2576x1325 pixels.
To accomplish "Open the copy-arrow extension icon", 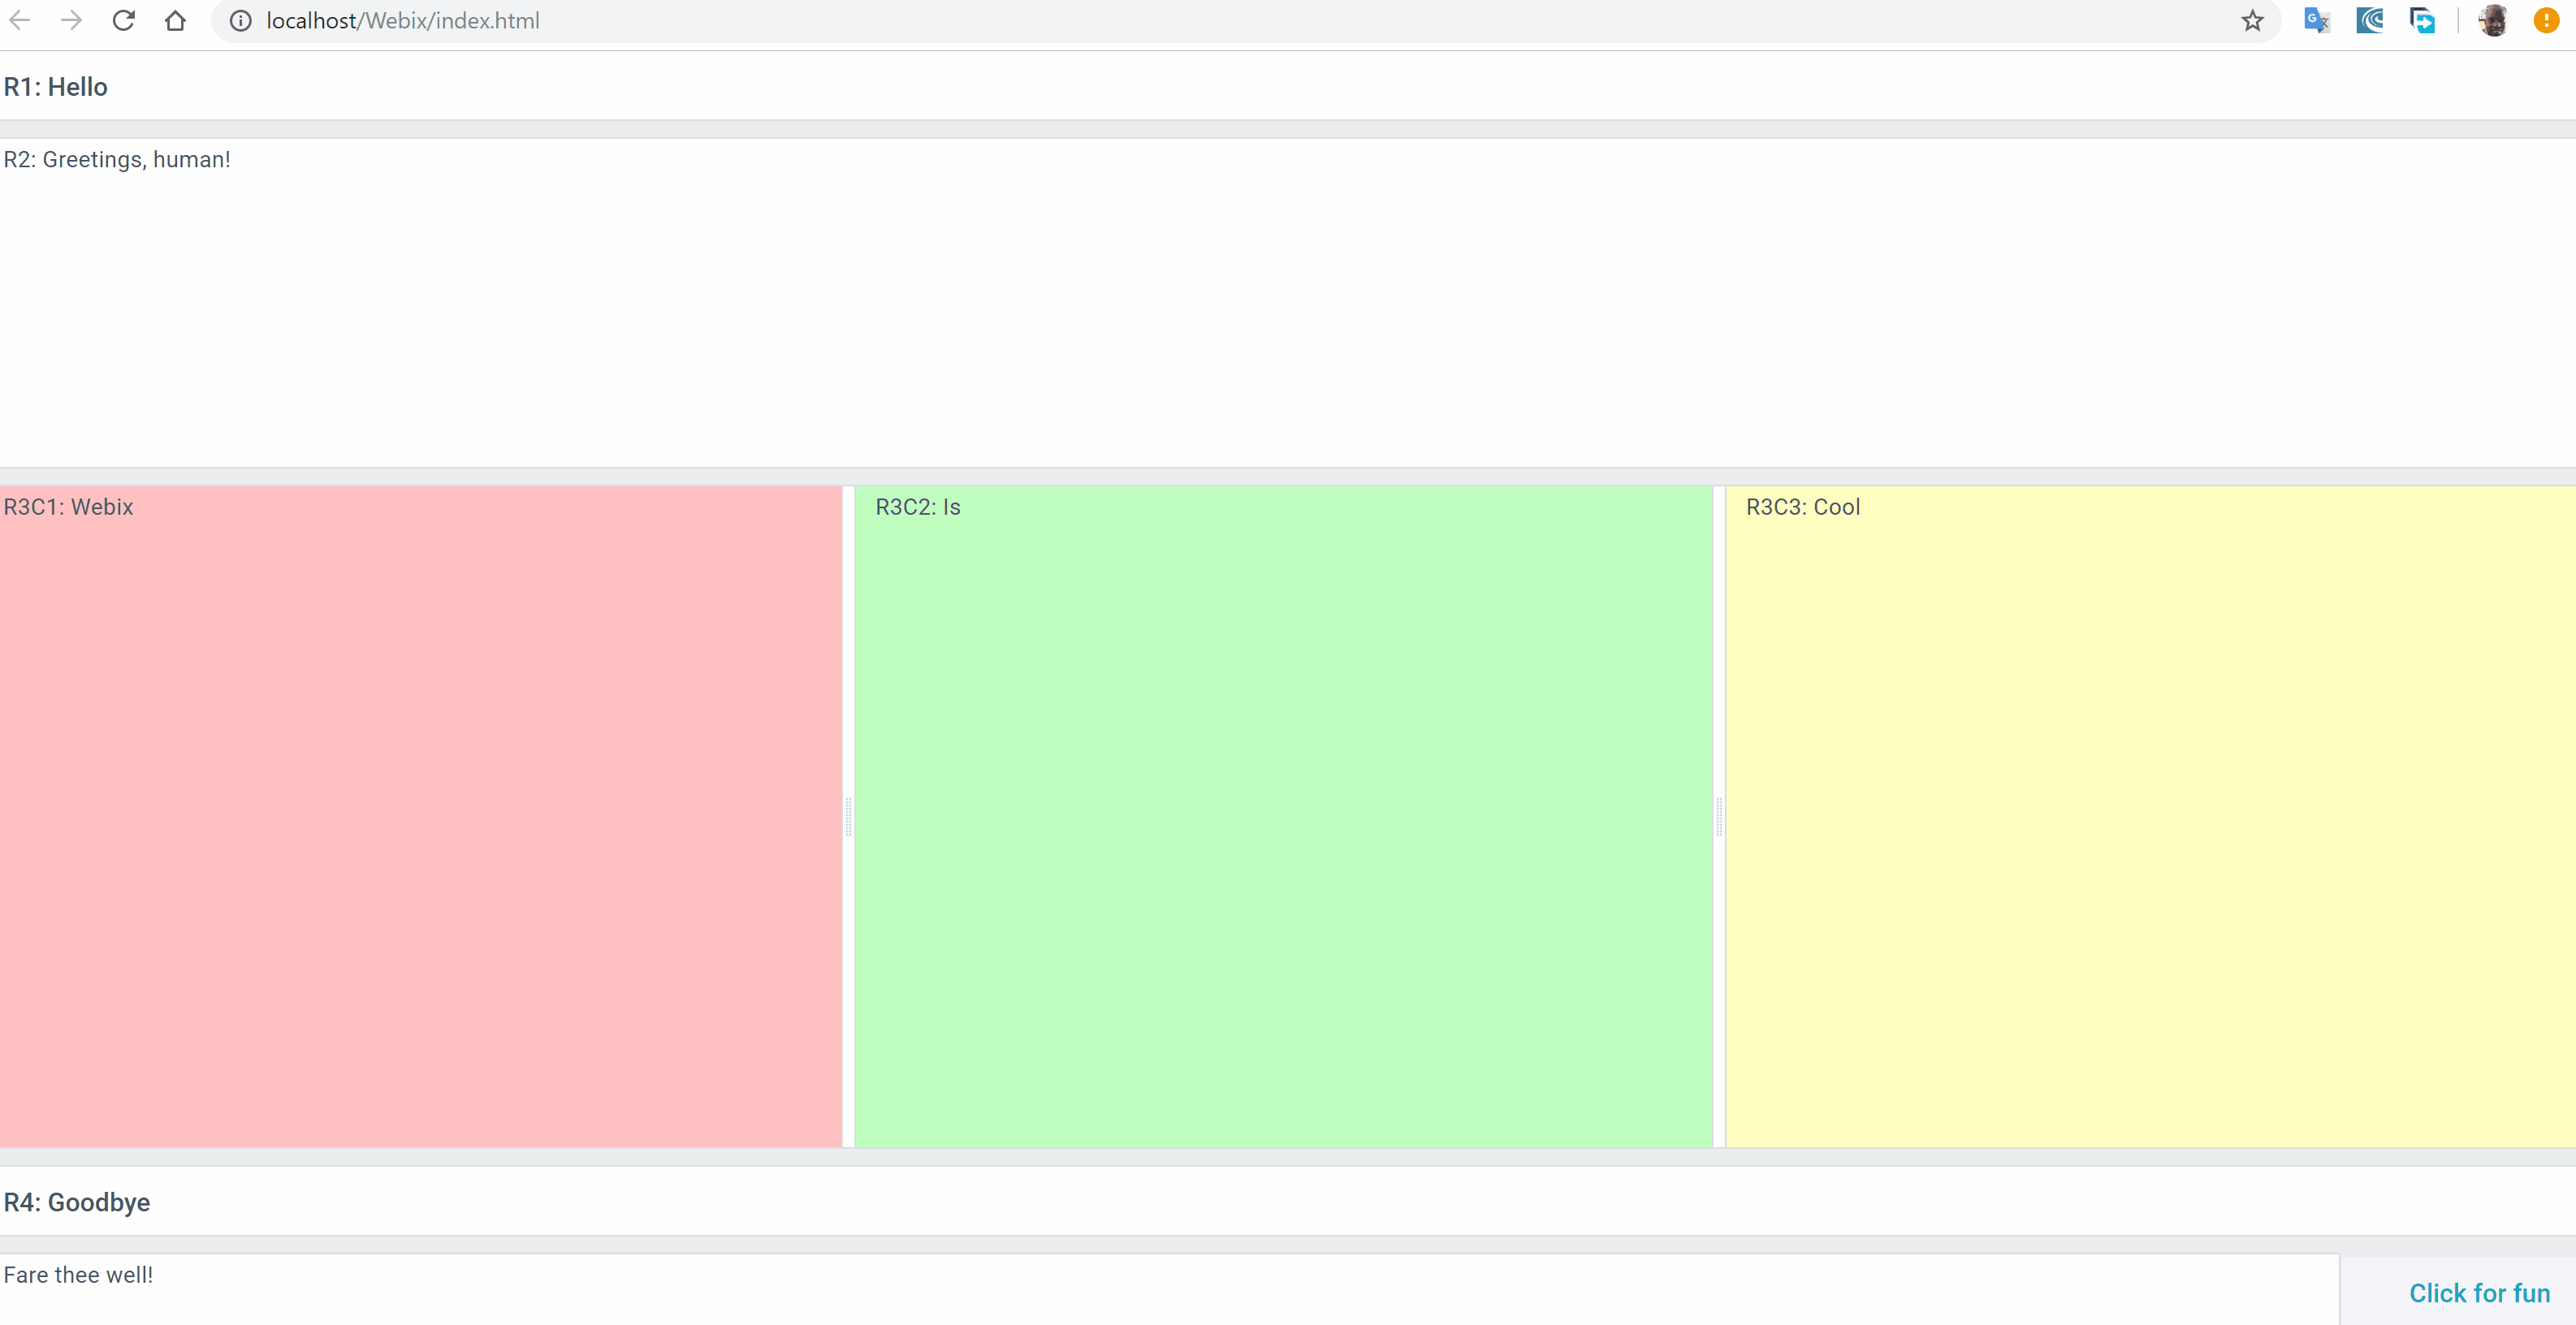I will point(2422,20).
